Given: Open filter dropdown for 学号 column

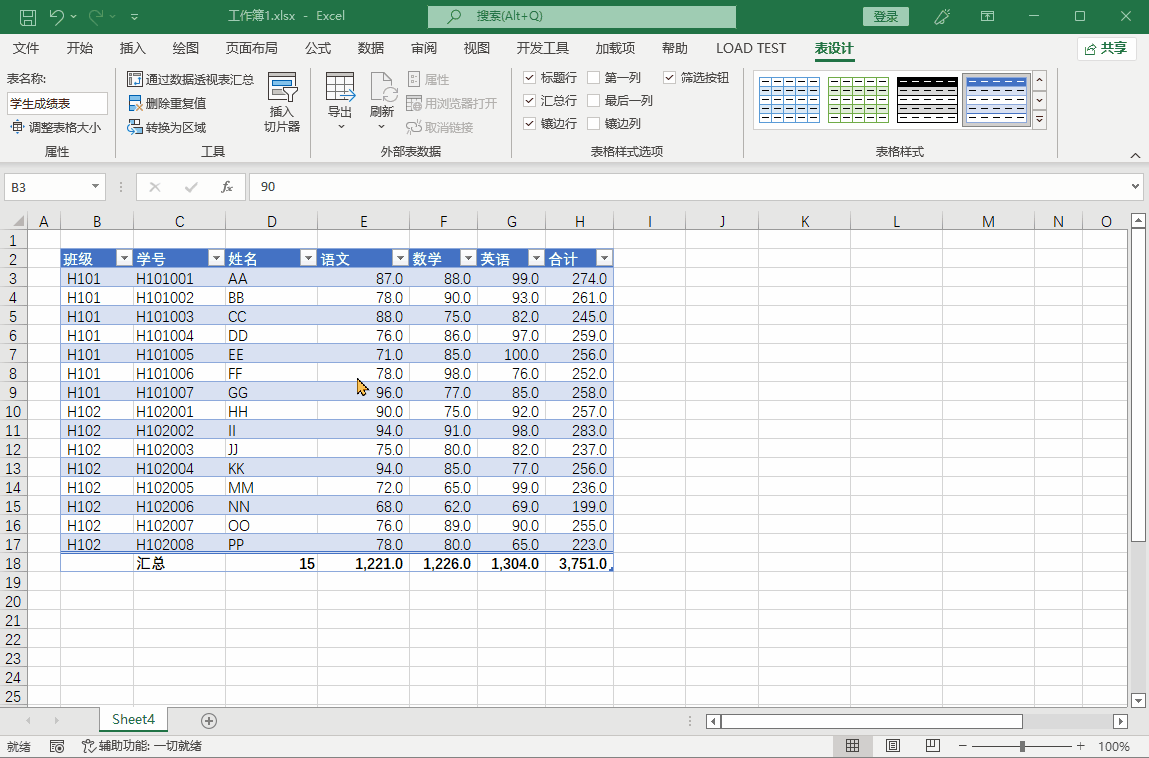Looking at the screenshot, I should (x=215, y=258).
